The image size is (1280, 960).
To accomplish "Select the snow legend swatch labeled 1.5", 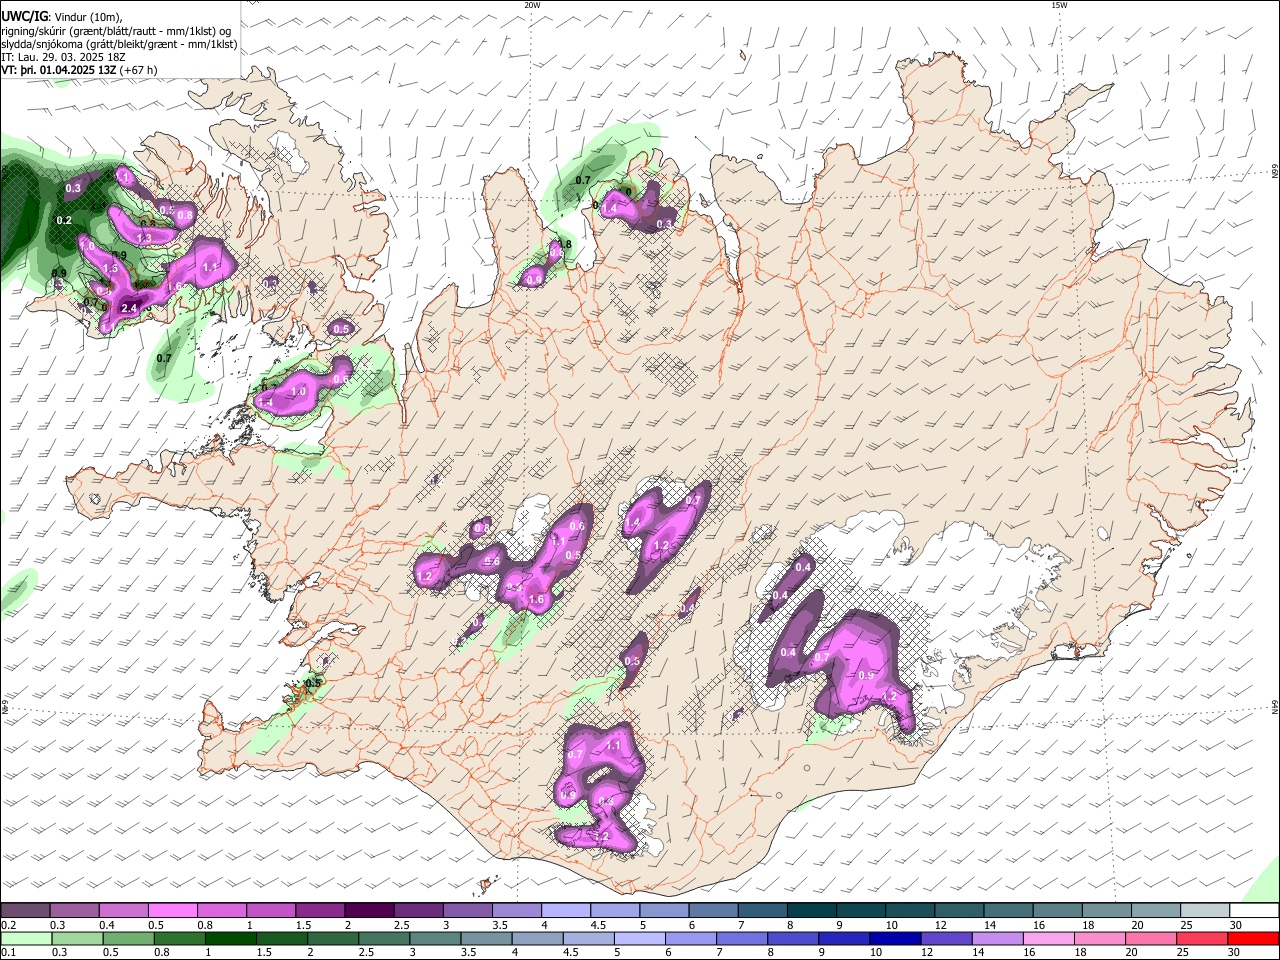I will coord(319,911).
